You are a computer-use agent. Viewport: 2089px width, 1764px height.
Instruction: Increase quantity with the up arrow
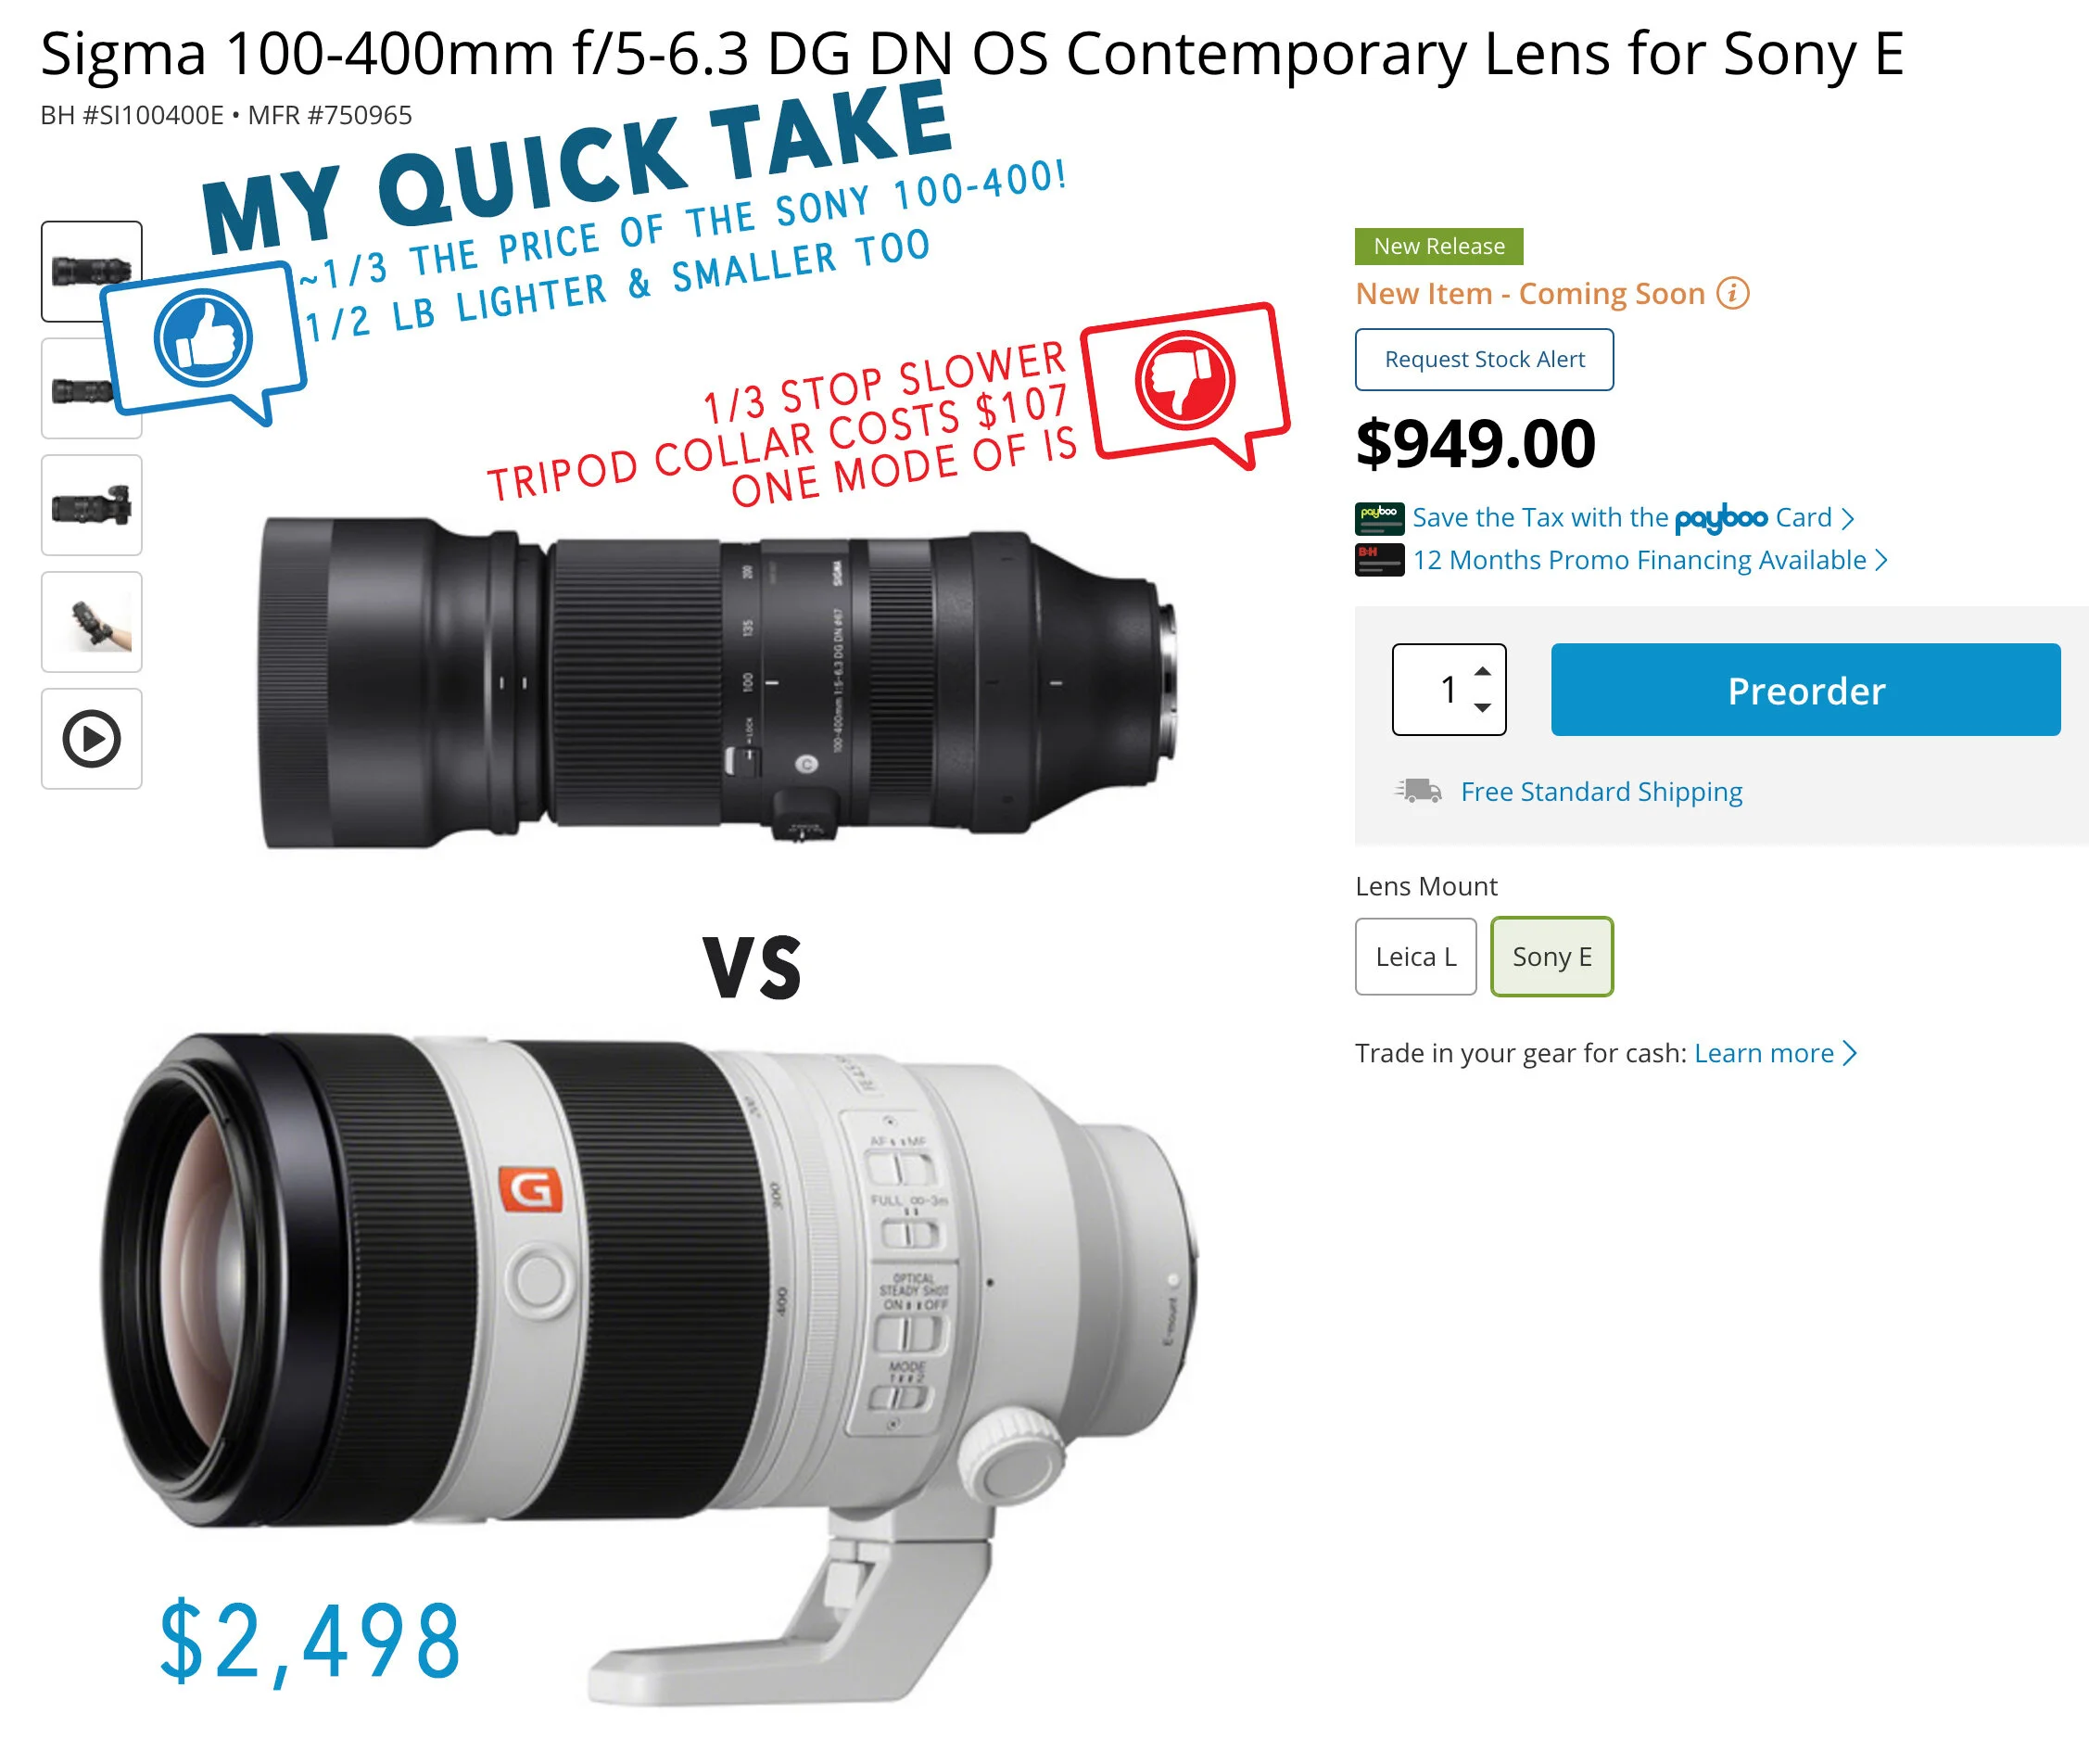tap(1482, 672)
